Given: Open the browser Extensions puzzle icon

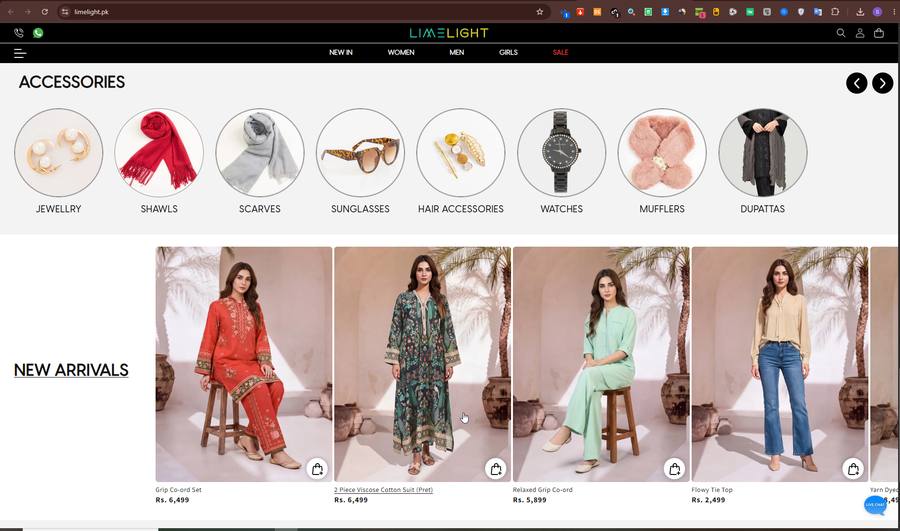Looking at the screenshot, I should point(835,11).
